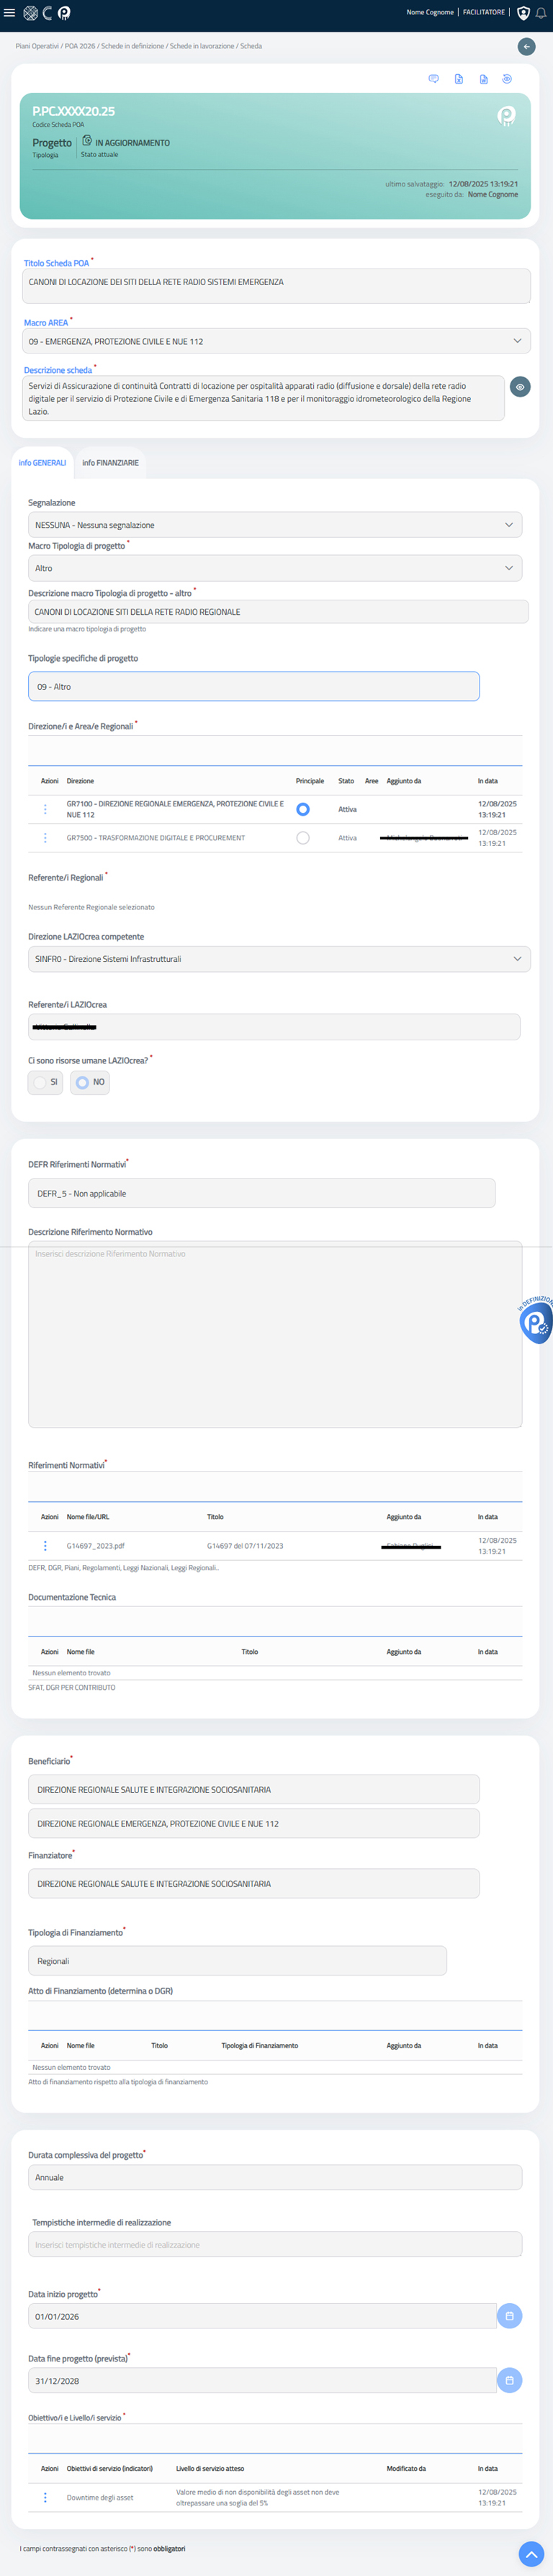Click into Descrizione Riferimento Normativo text area

point(275,1334)
